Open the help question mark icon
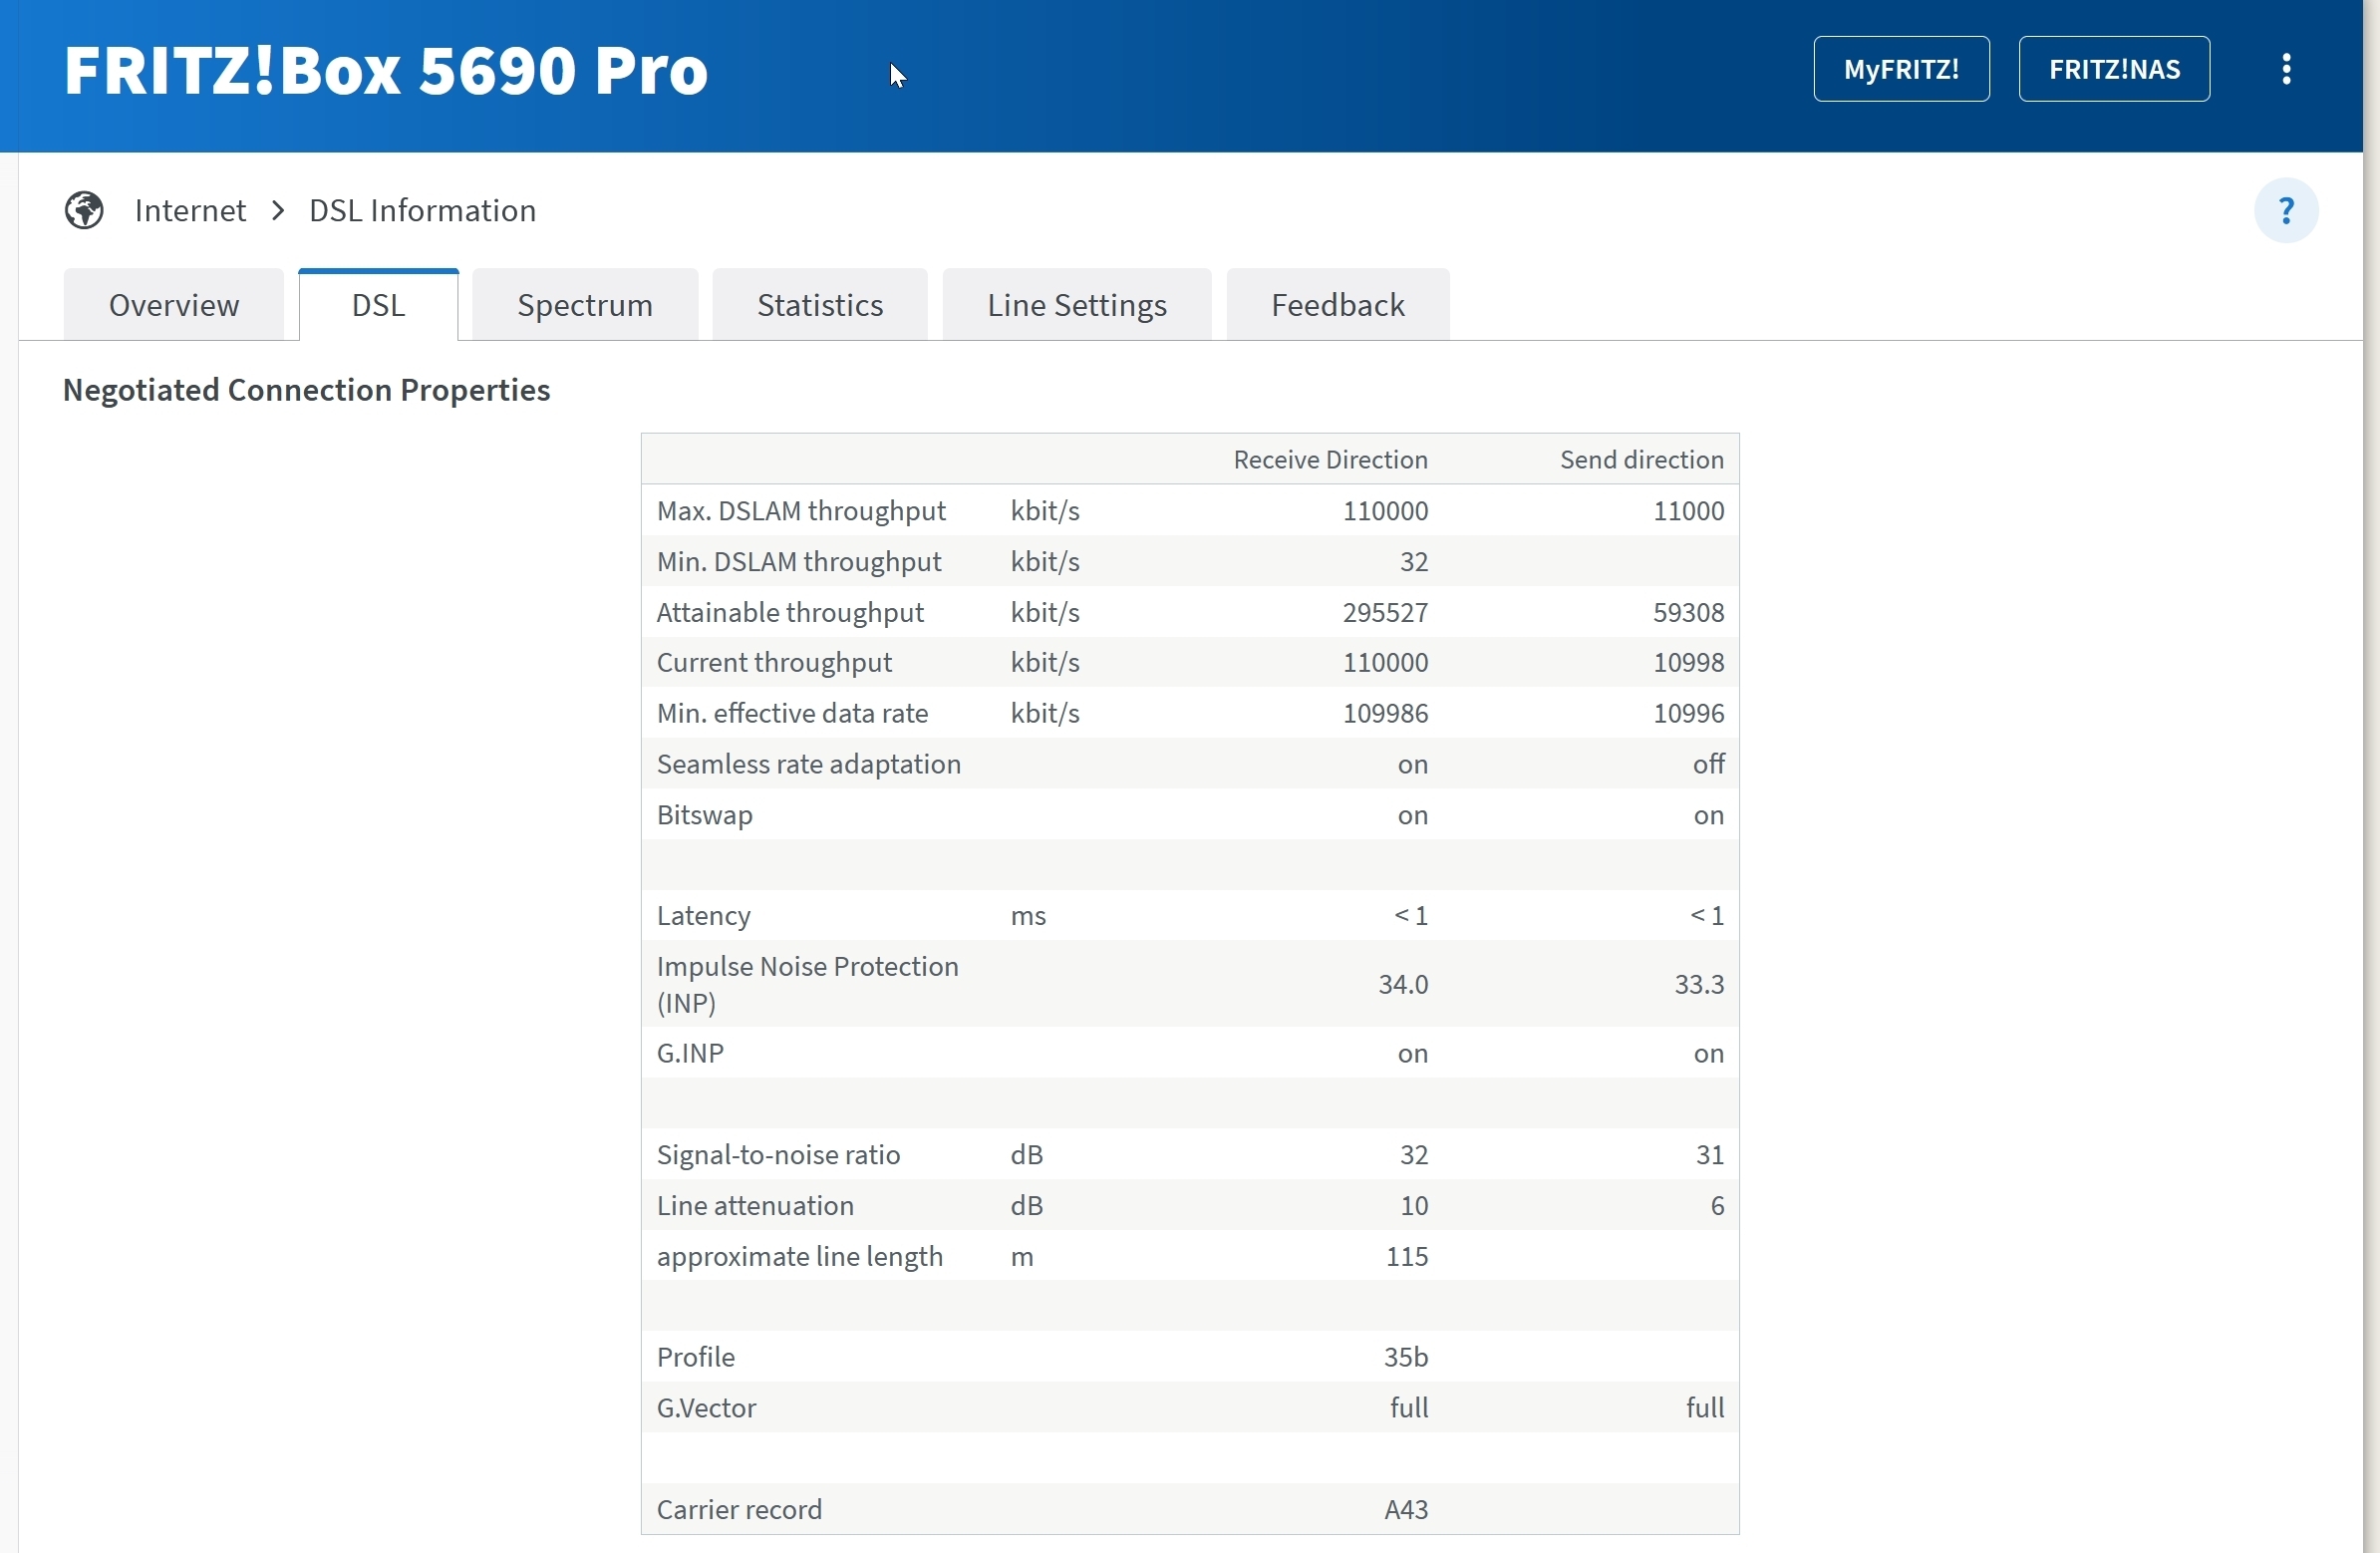The height and width of the screenshot is (1553, 2380). point(2286,211)
